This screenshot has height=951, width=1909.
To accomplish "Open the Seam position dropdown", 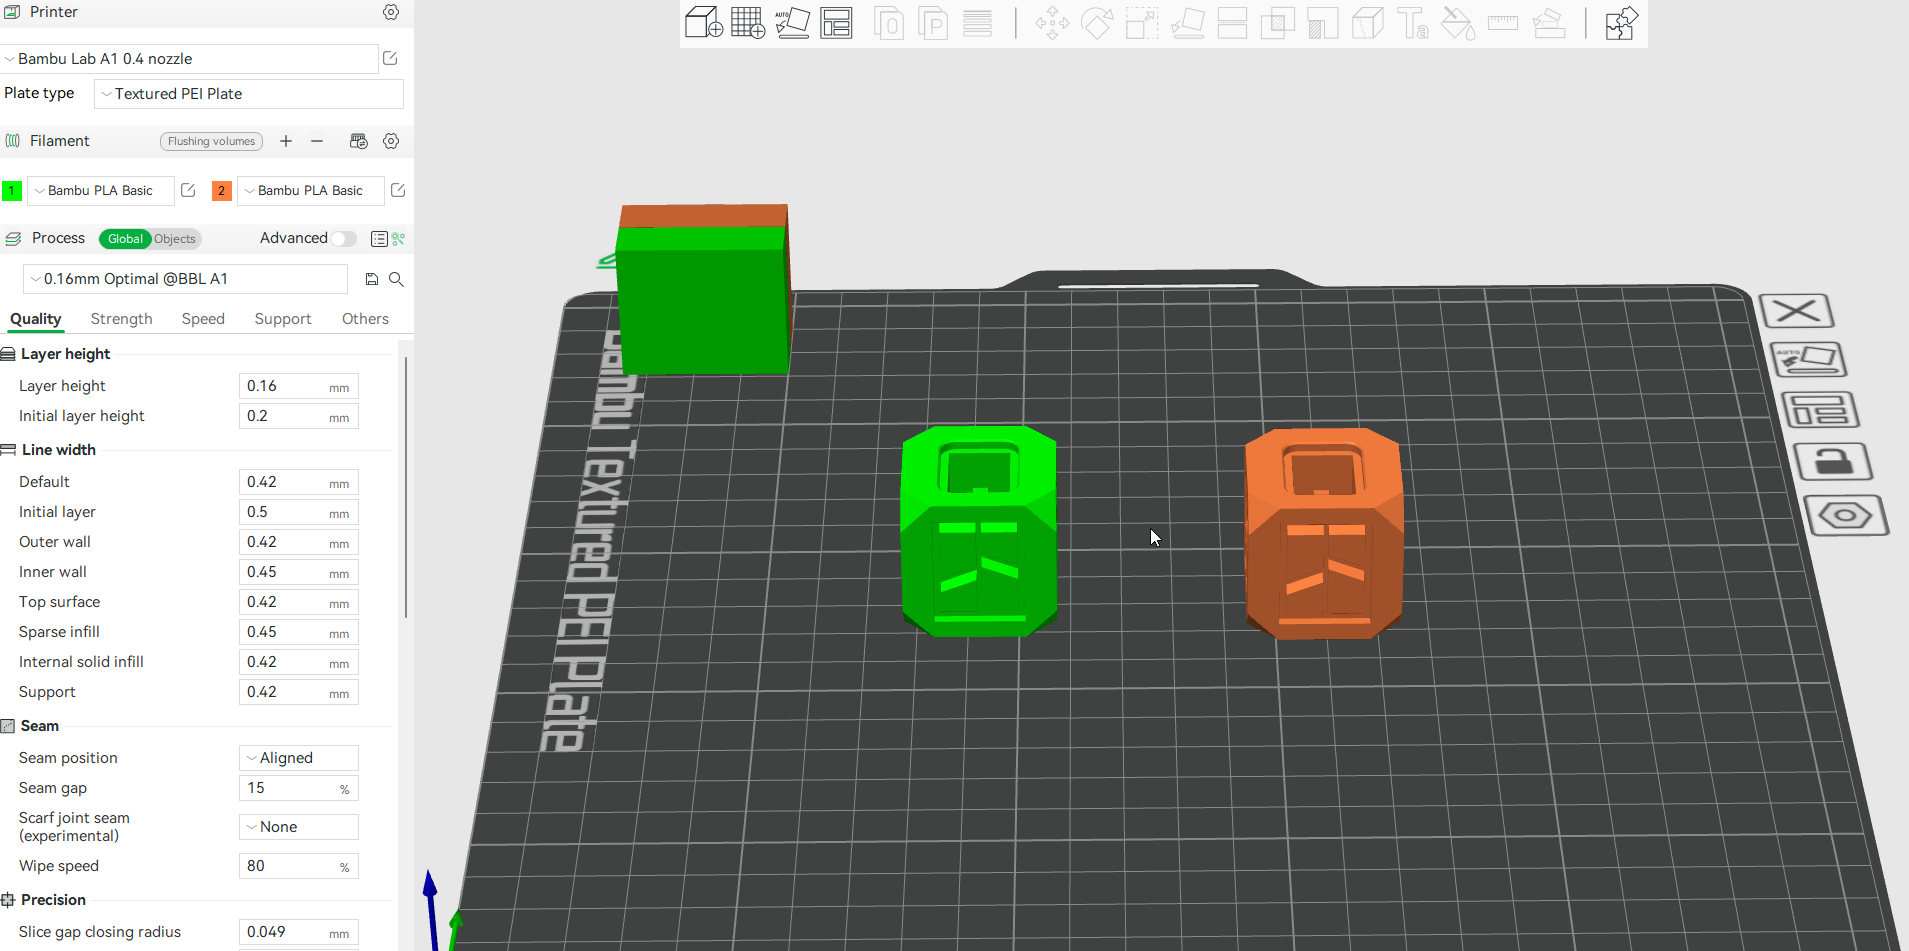I will 299,758.
